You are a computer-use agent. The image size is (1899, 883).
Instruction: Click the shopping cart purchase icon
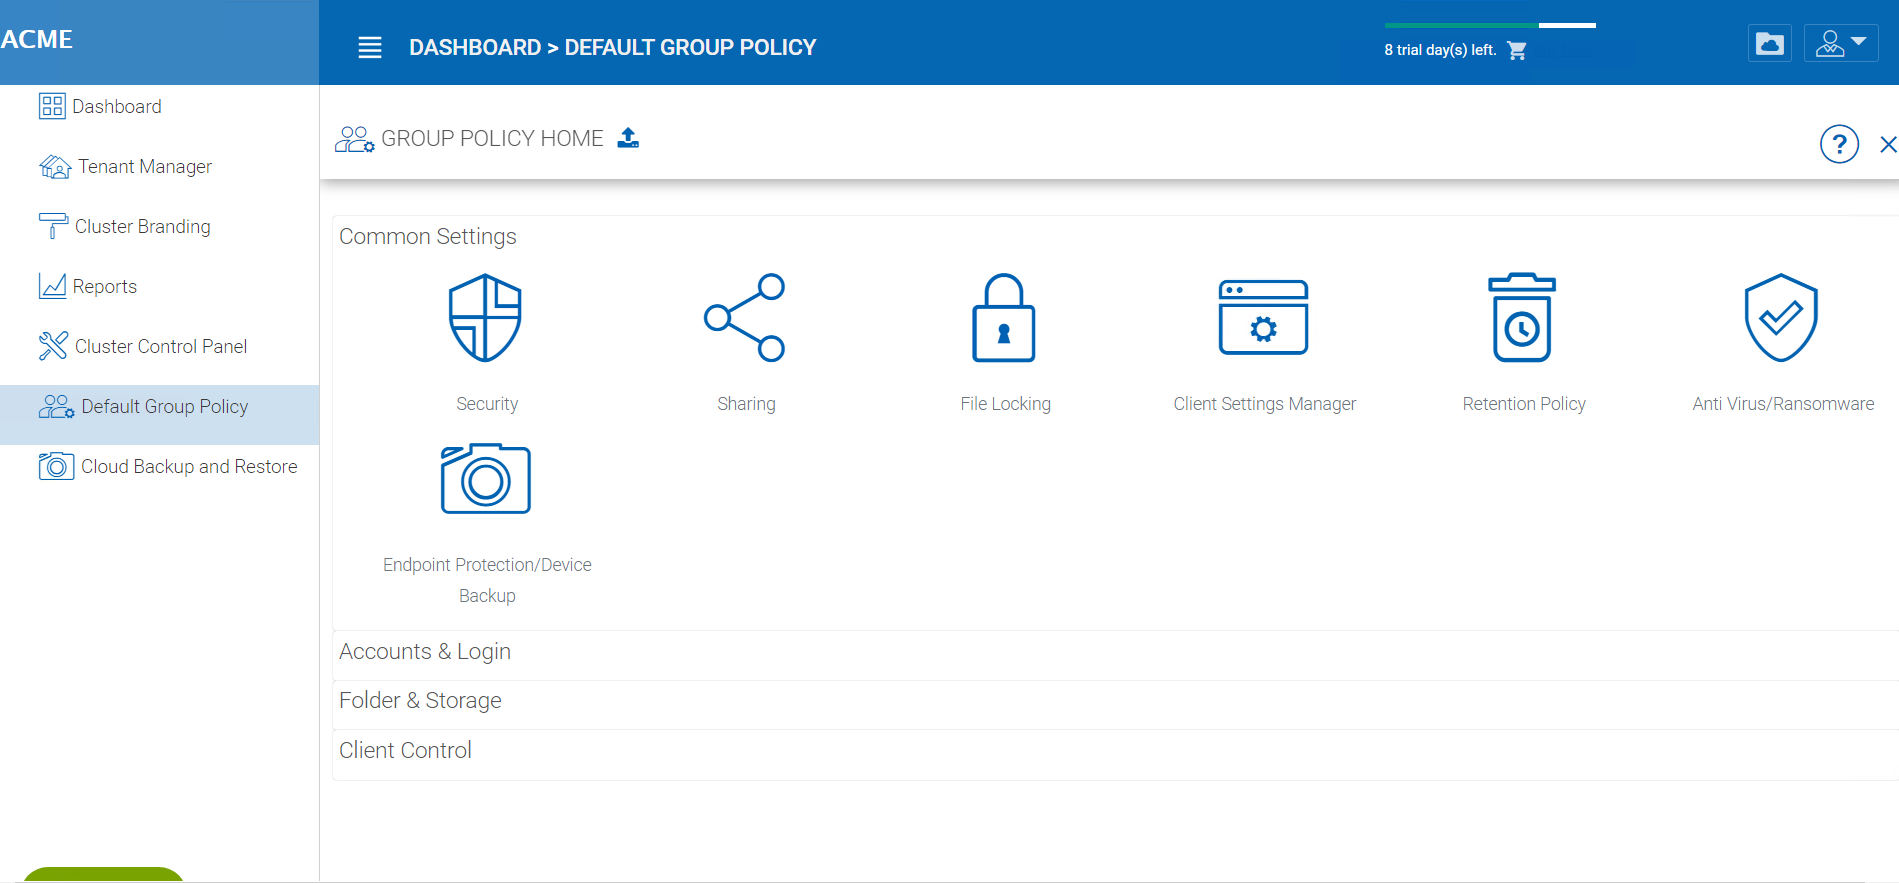pos(1517,50)
